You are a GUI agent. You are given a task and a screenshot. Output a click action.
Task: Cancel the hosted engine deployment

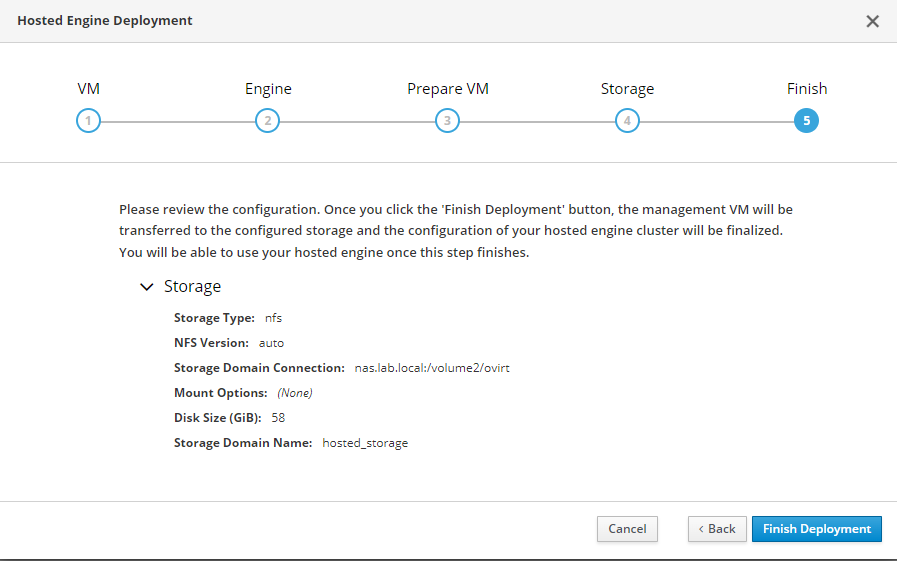point(627,529)
